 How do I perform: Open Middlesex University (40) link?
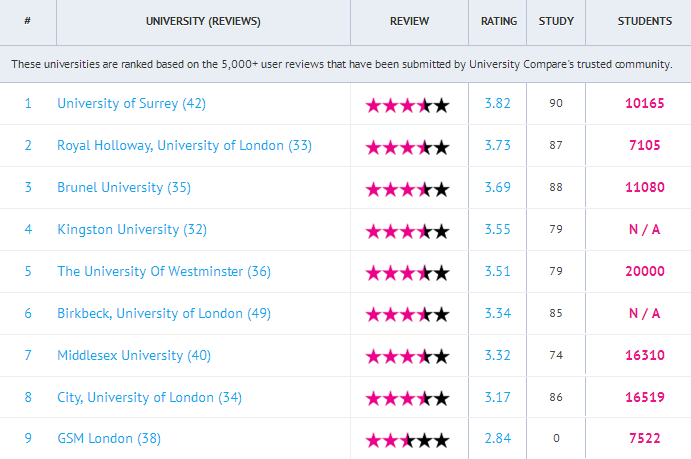pos(134,355)
